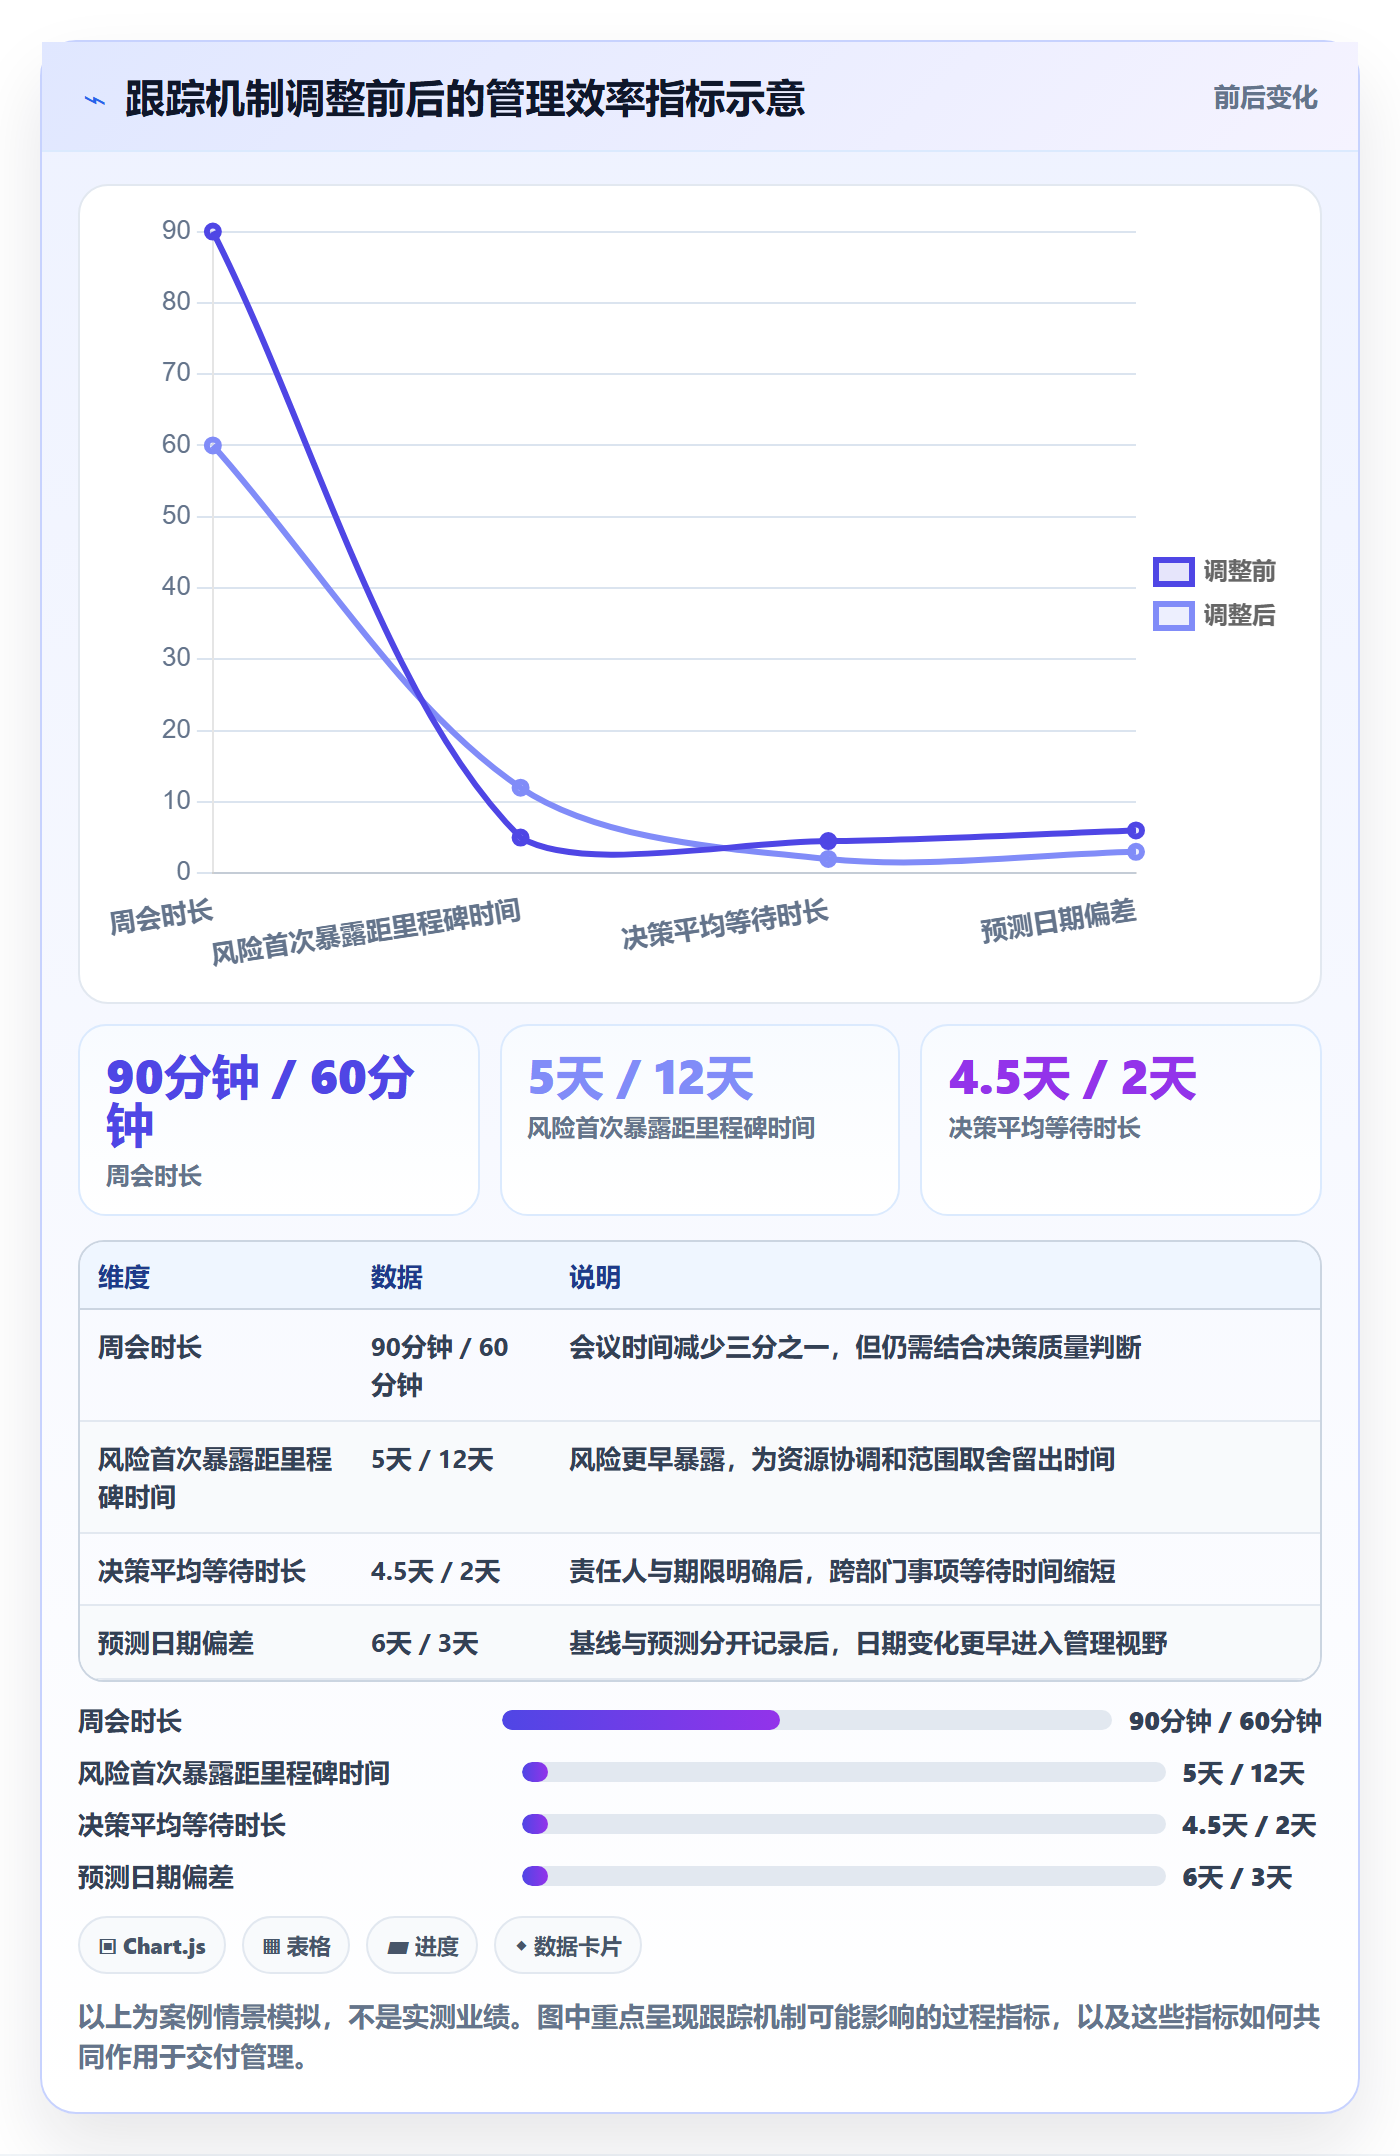Click the 前后变化 label in header
The image size is (1400, 2156).
1265,98
